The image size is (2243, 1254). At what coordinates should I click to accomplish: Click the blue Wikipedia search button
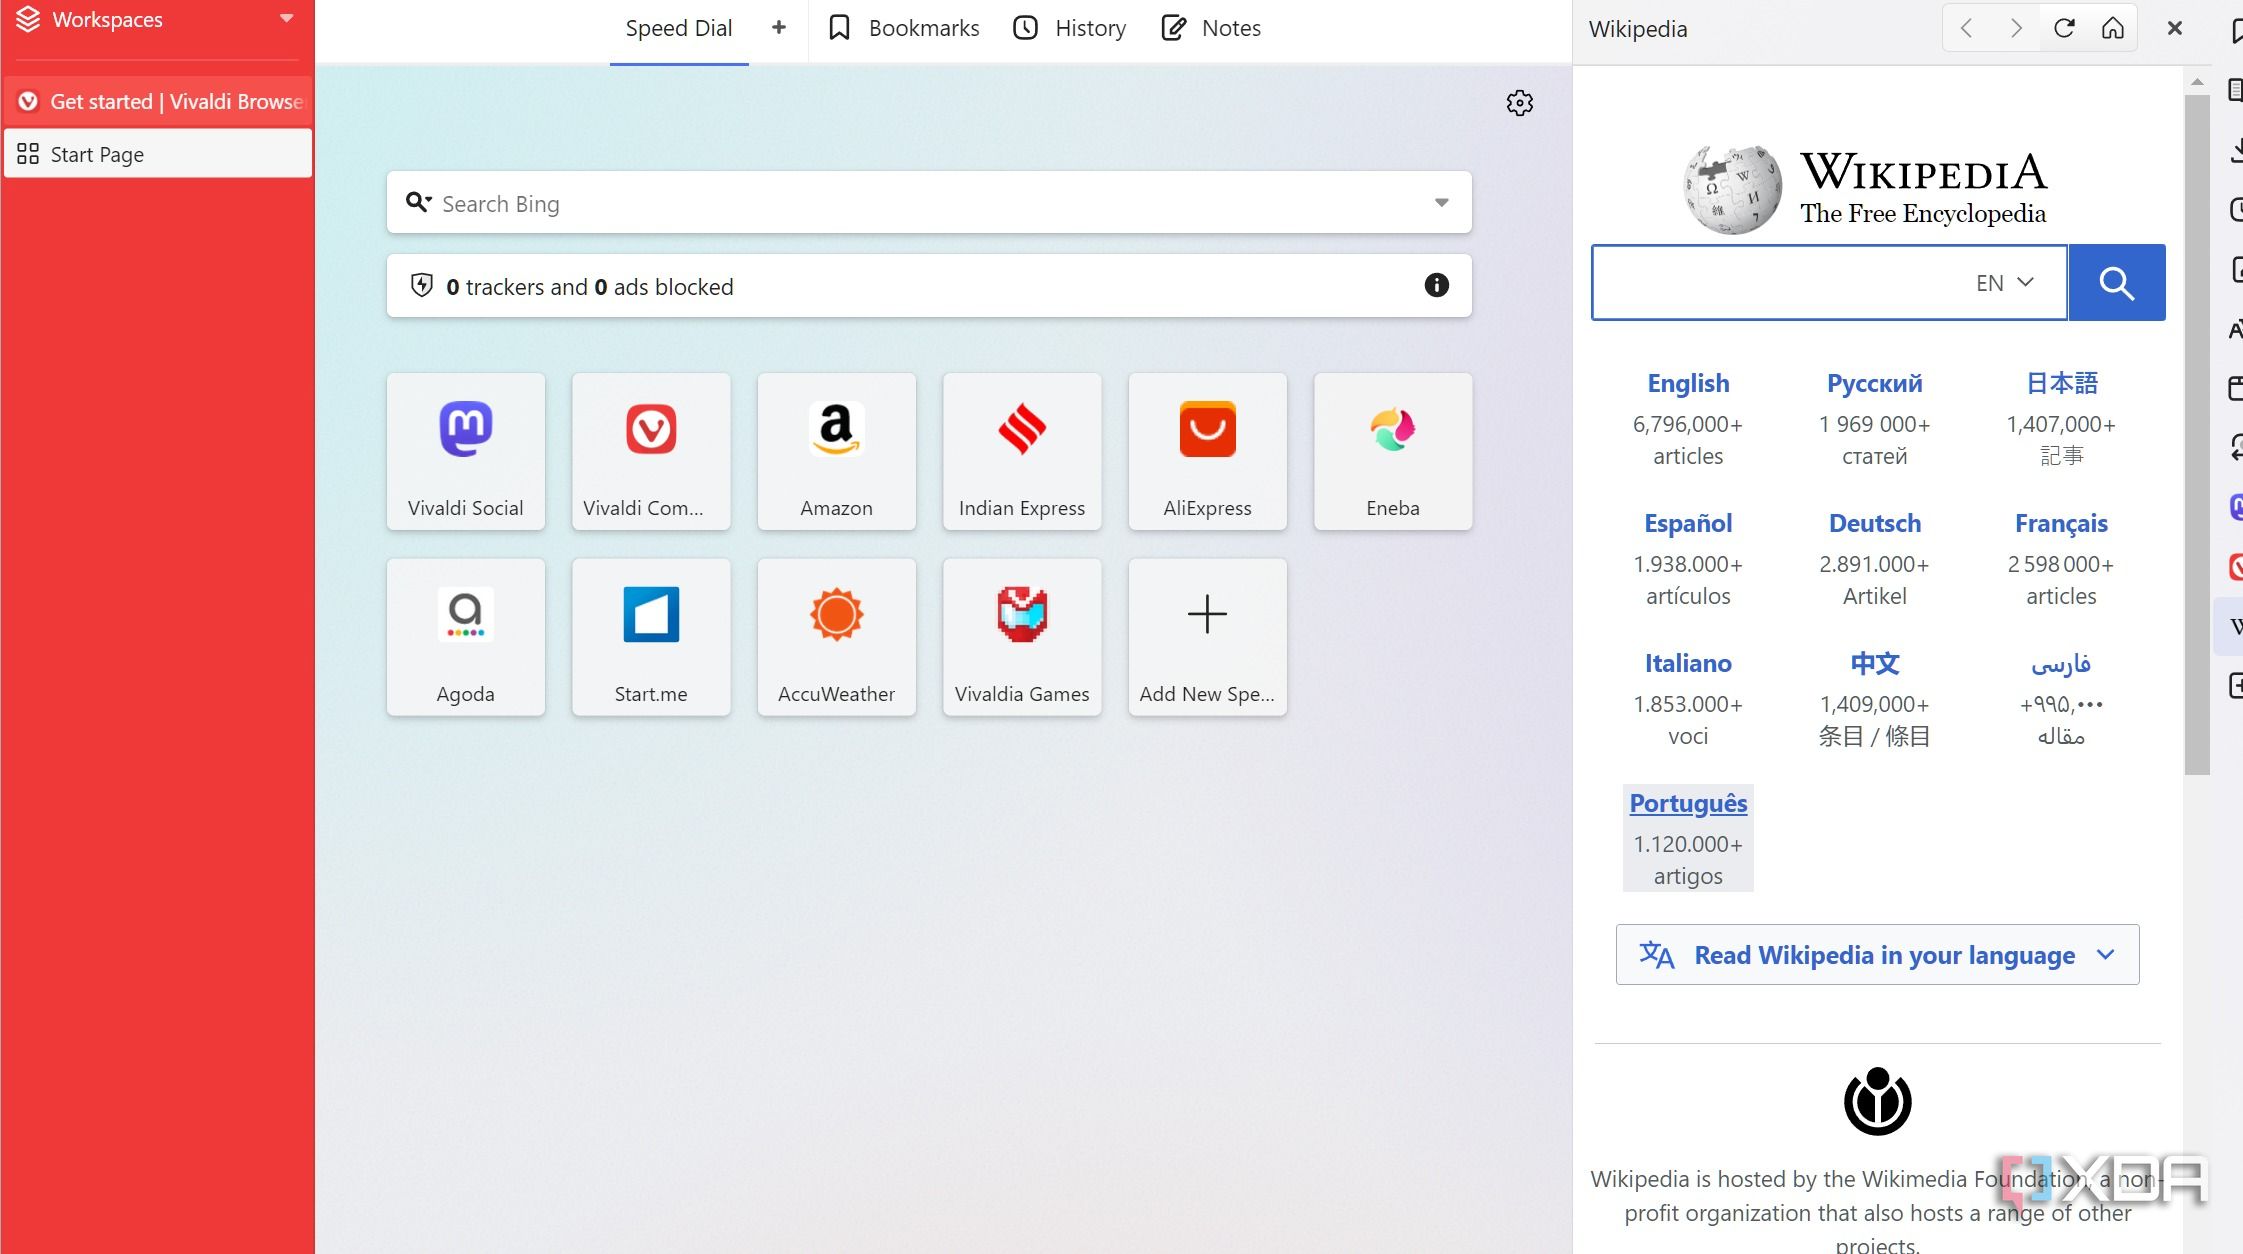tap(2116, 282)
